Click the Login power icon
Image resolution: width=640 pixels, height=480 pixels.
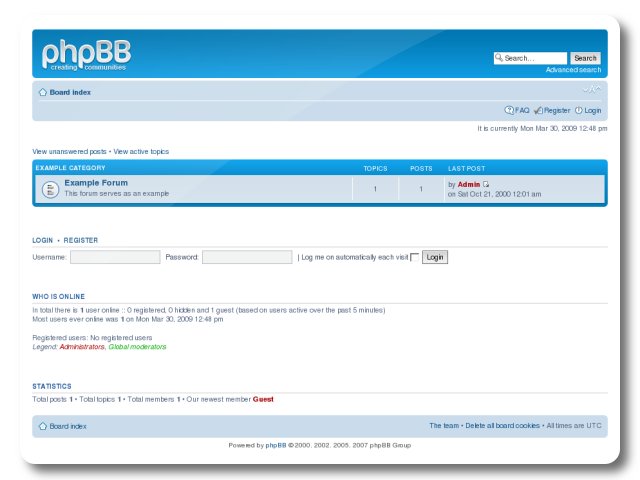pos(579,110)
